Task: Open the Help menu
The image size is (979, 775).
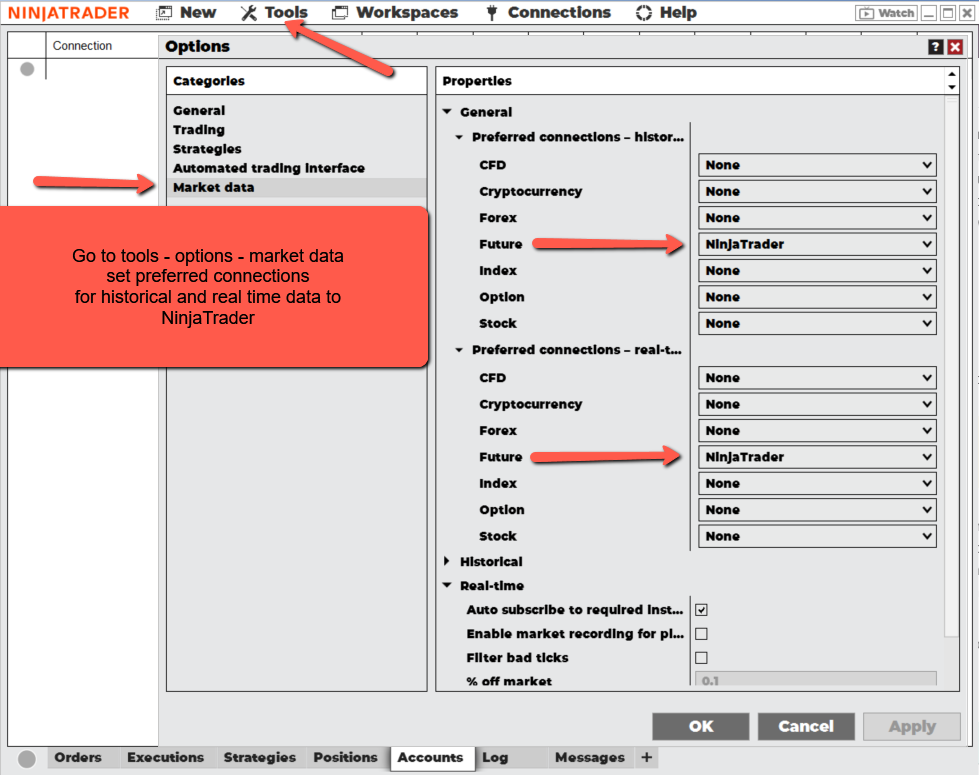Action: [x=666, y=12]
